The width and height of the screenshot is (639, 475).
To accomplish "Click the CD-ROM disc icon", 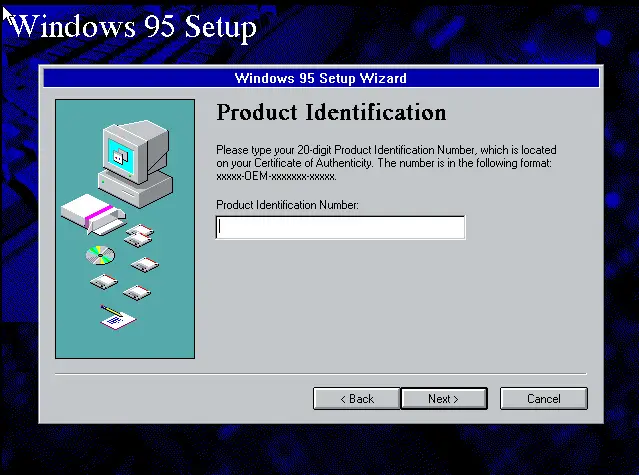I will (100, 255).
